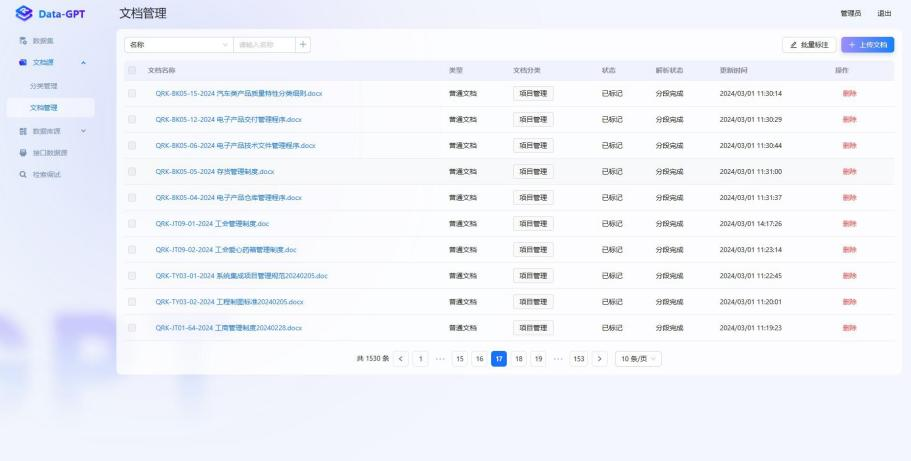Go to previous page with left arrow

400,359
